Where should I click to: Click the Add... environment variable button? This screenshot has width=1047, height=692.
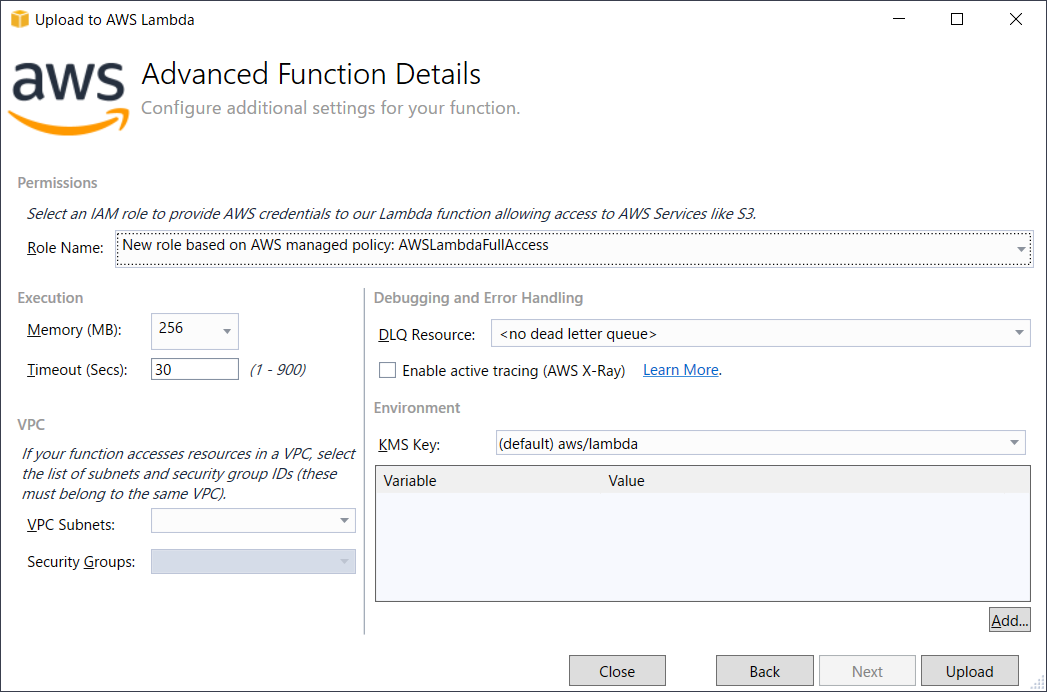(x=1009, y=620)
